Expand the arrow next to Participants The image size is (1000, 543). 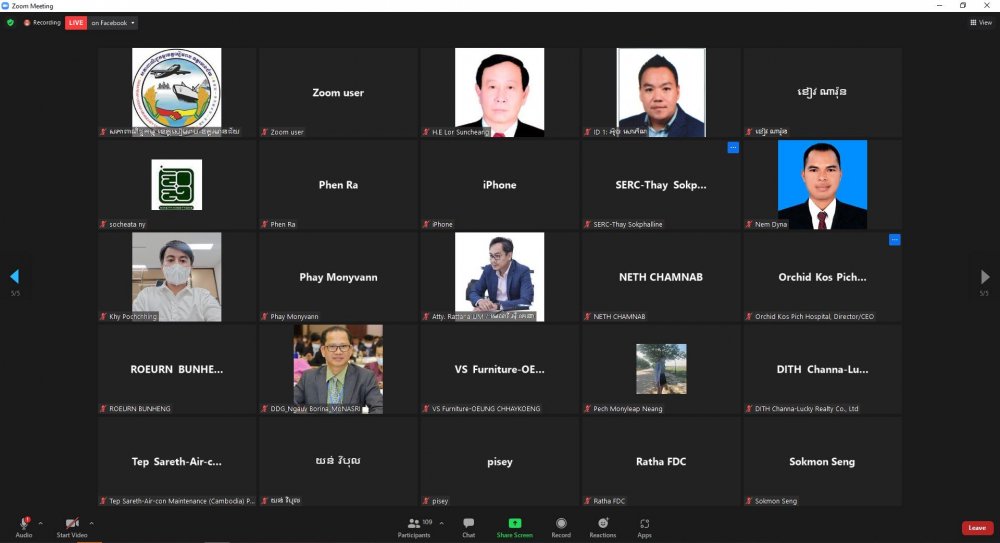coord(441,522)
